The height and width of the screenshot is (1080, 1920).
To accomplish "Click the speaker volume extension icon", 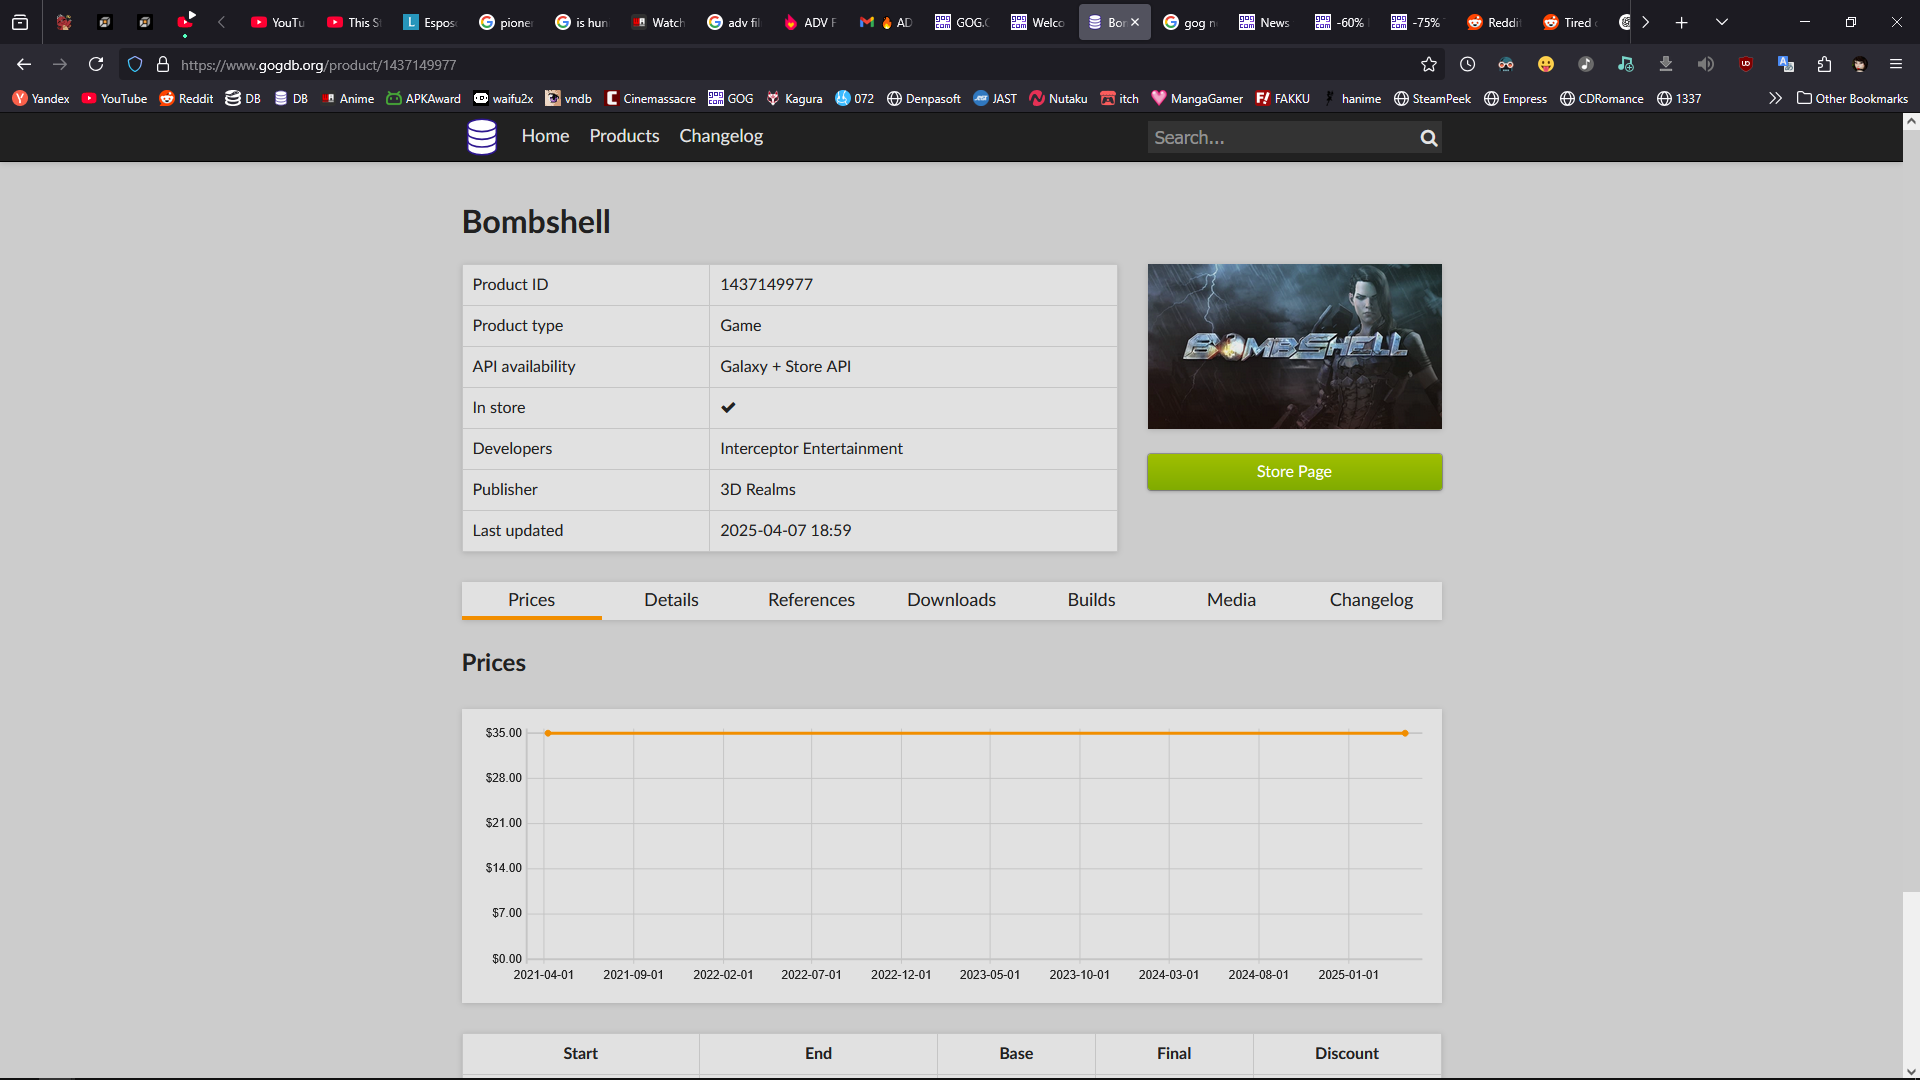I will [1706, 64].
